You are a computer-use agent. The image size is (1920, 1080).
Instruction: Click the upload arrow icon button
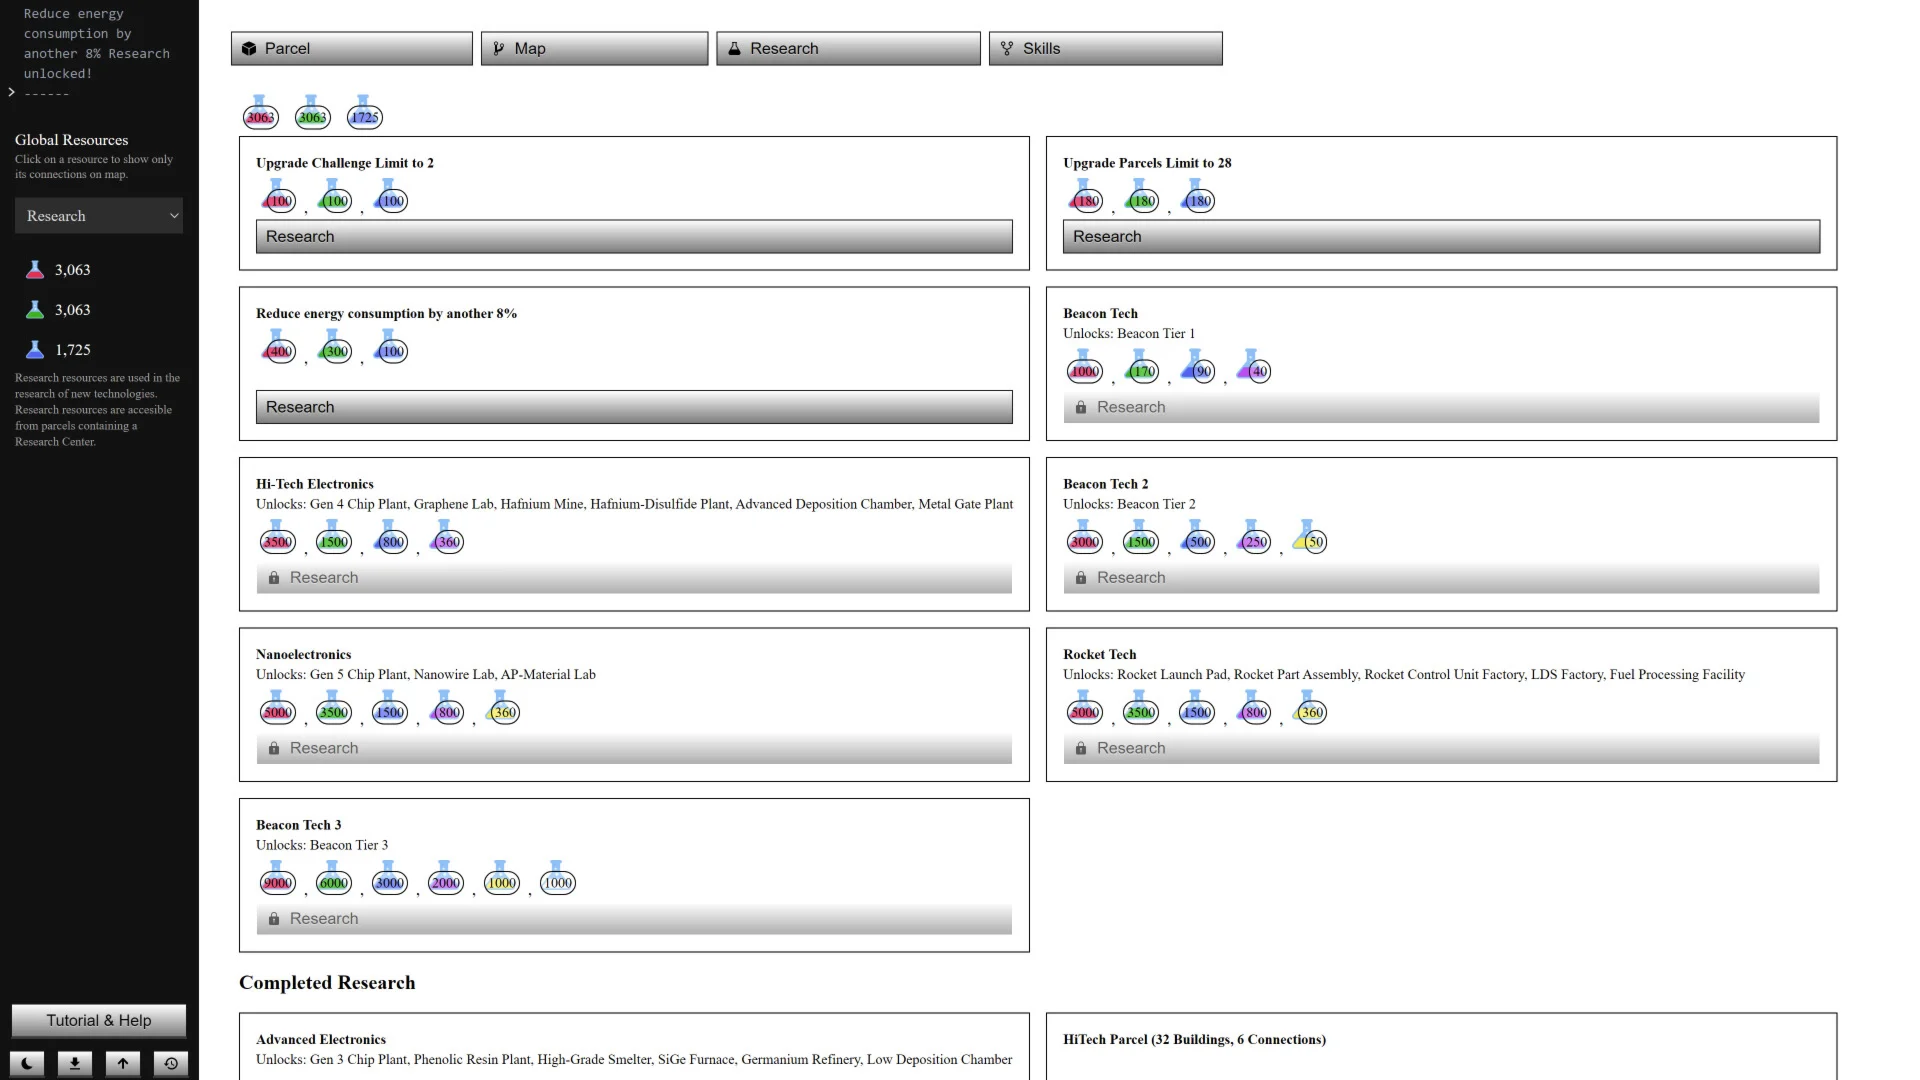[x=123, y=1063]
